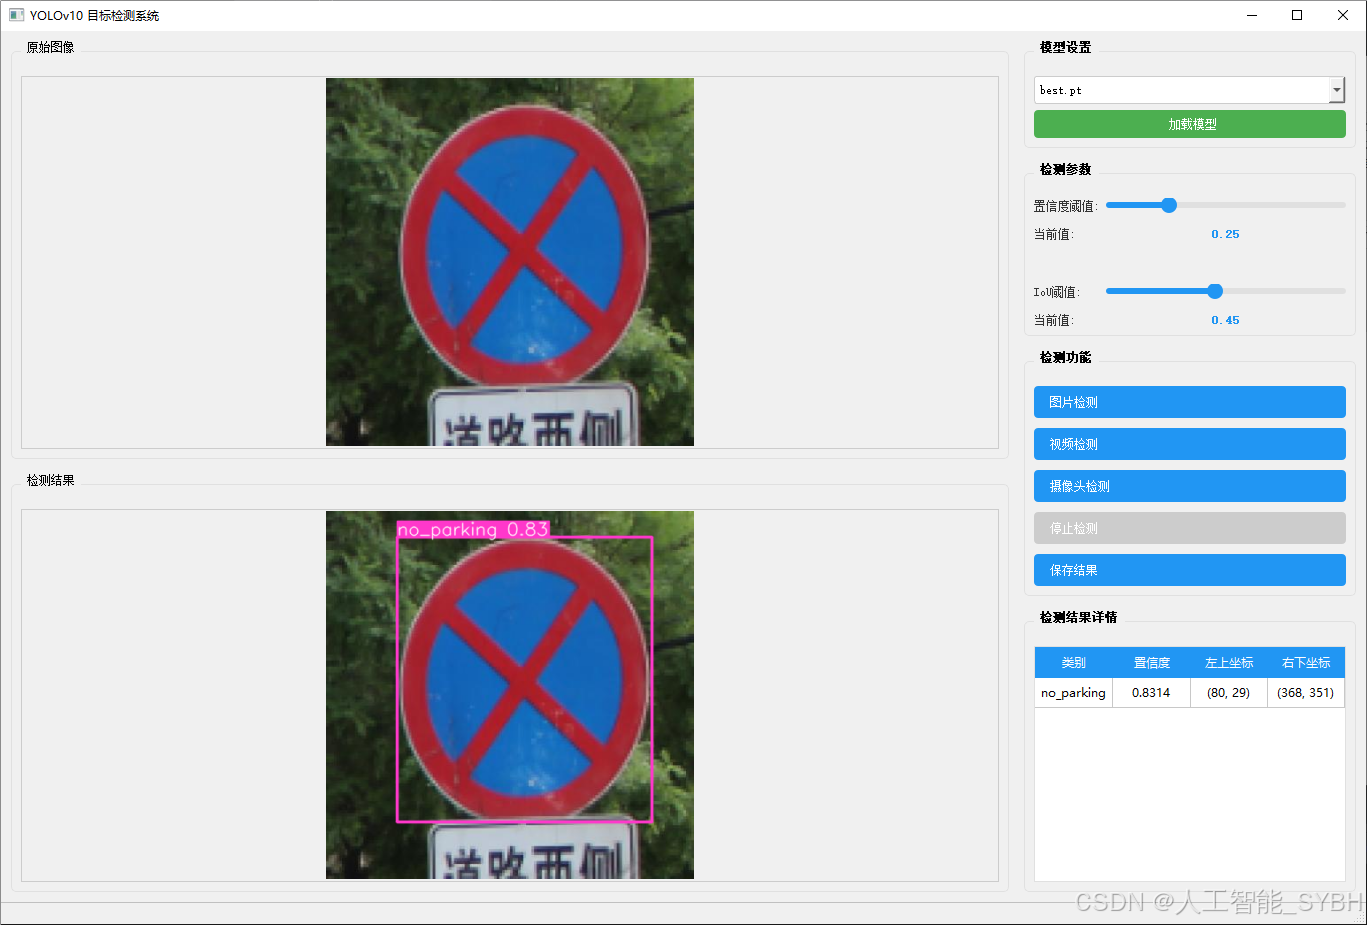Click the YOLOv10 application icon in title bar
1367x925 pixels.
[14, 15]
